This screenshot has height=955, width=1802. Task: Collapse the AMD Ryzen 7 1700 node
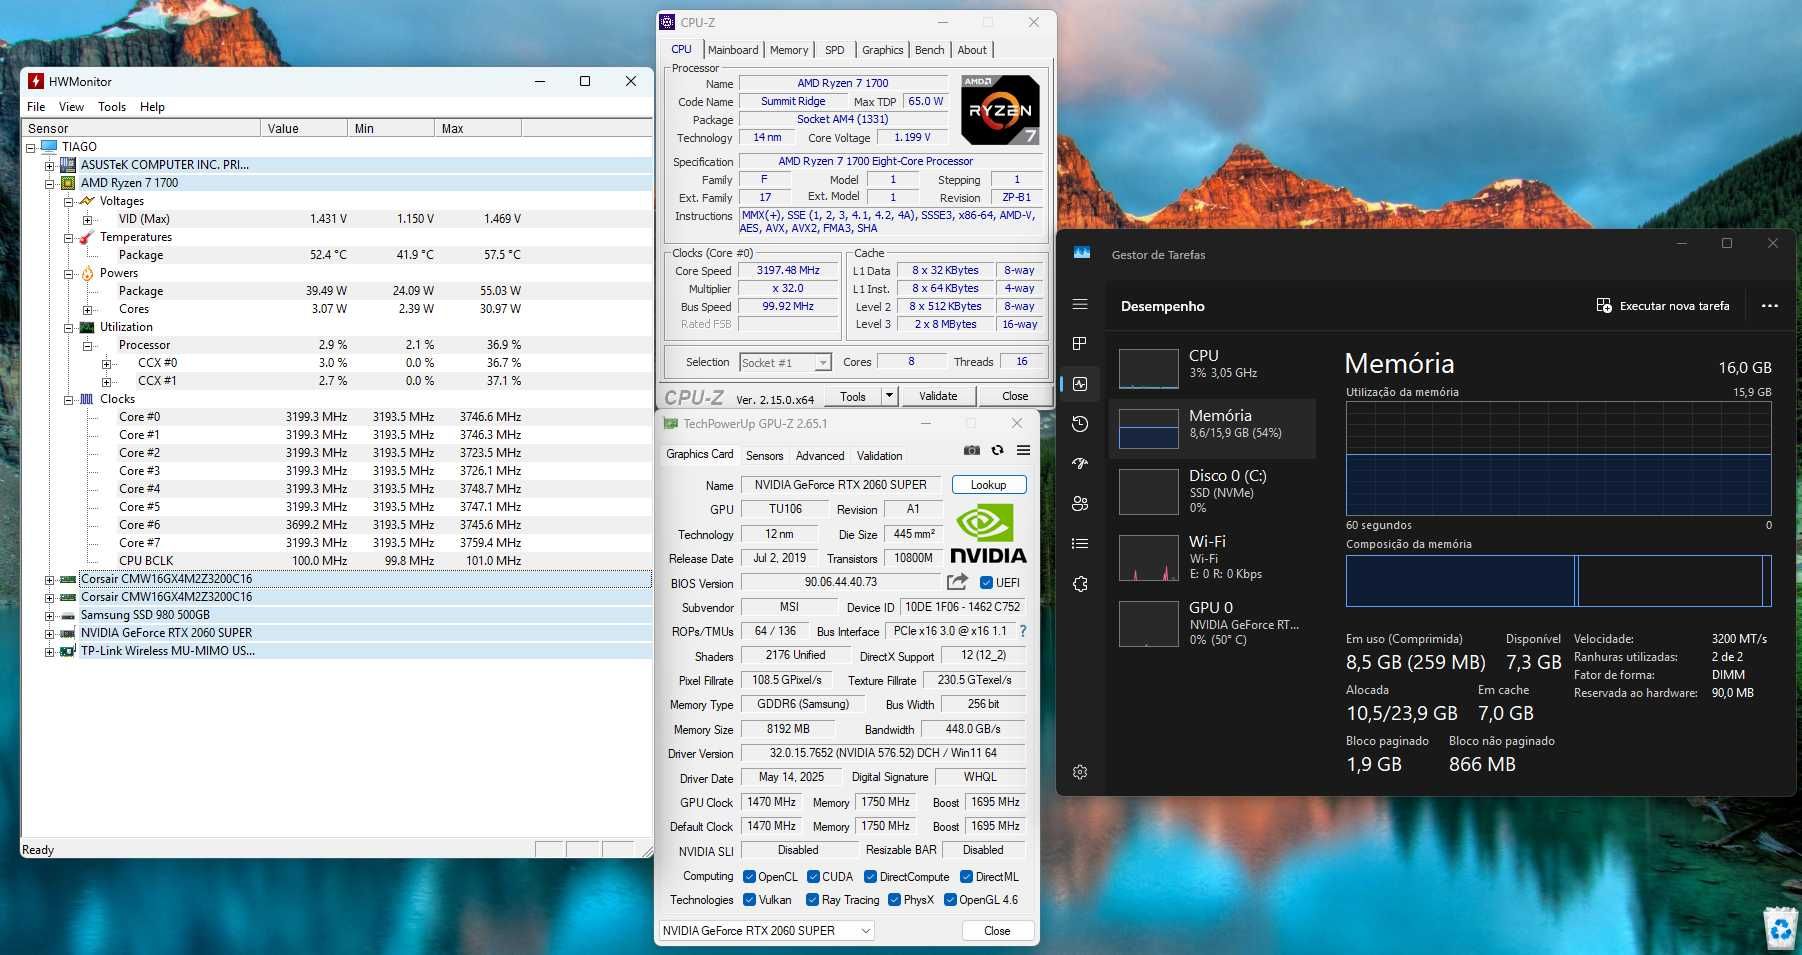click(49, 183)
